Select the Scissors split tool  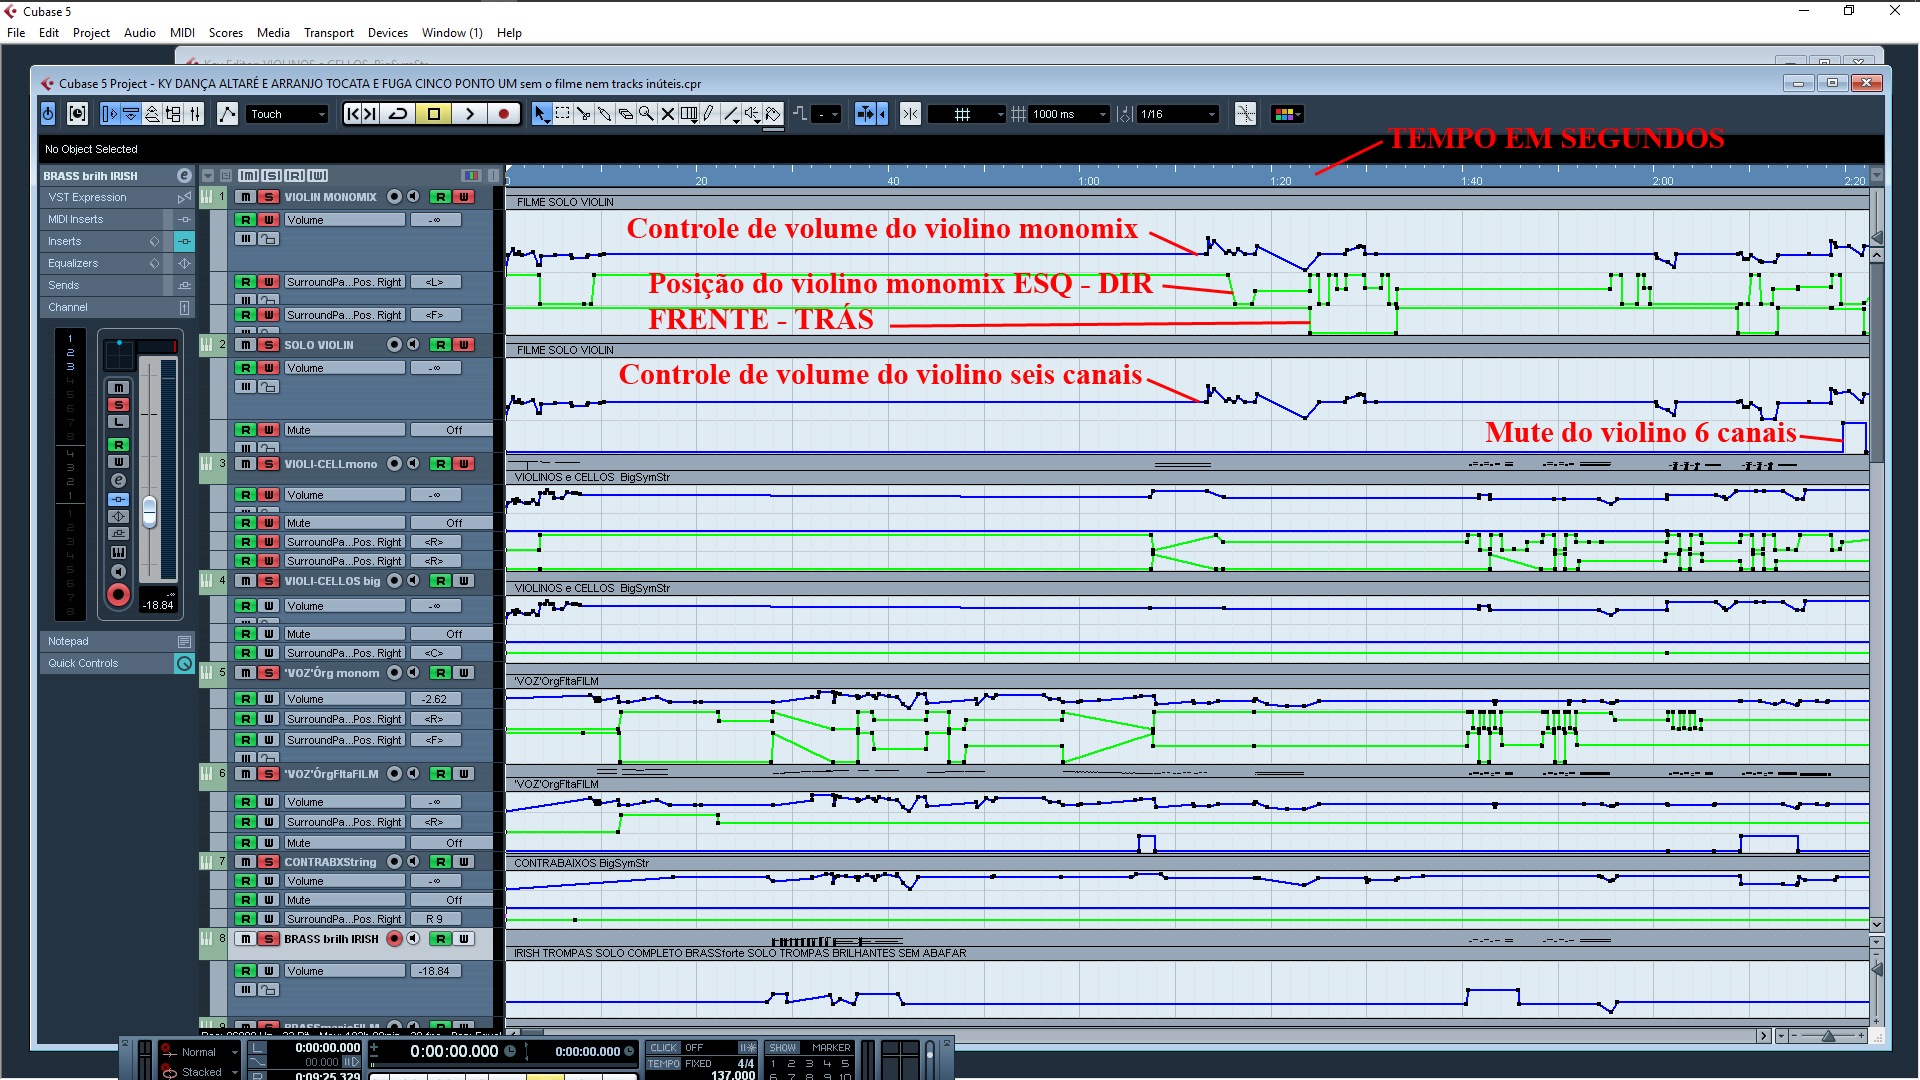click(x=583, y=114)
